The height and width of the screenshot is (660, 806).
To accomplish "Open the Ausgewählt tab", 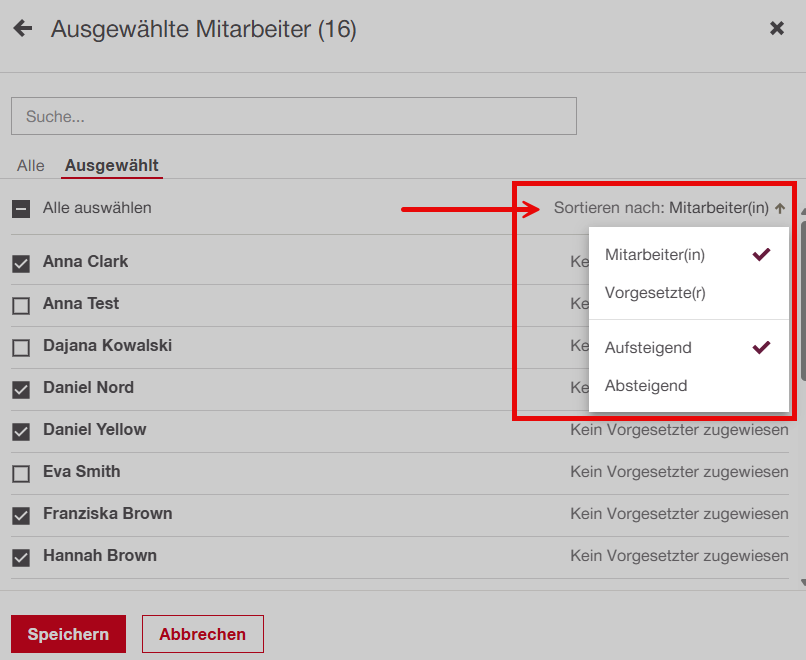I will click(x=112, y=165).
